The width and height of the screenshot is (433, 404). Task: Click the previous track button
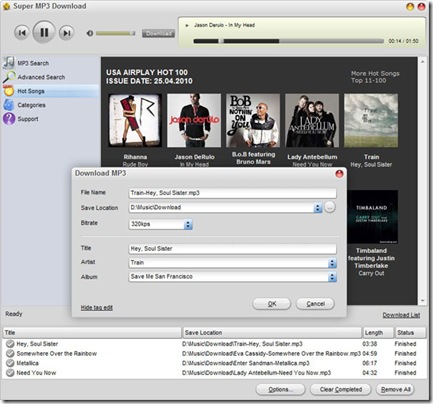[22, 33]
